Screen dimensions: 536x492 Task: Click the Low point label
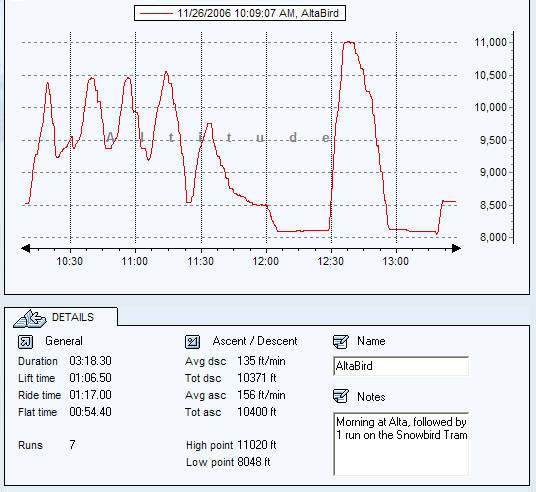[x=210, y=462]
